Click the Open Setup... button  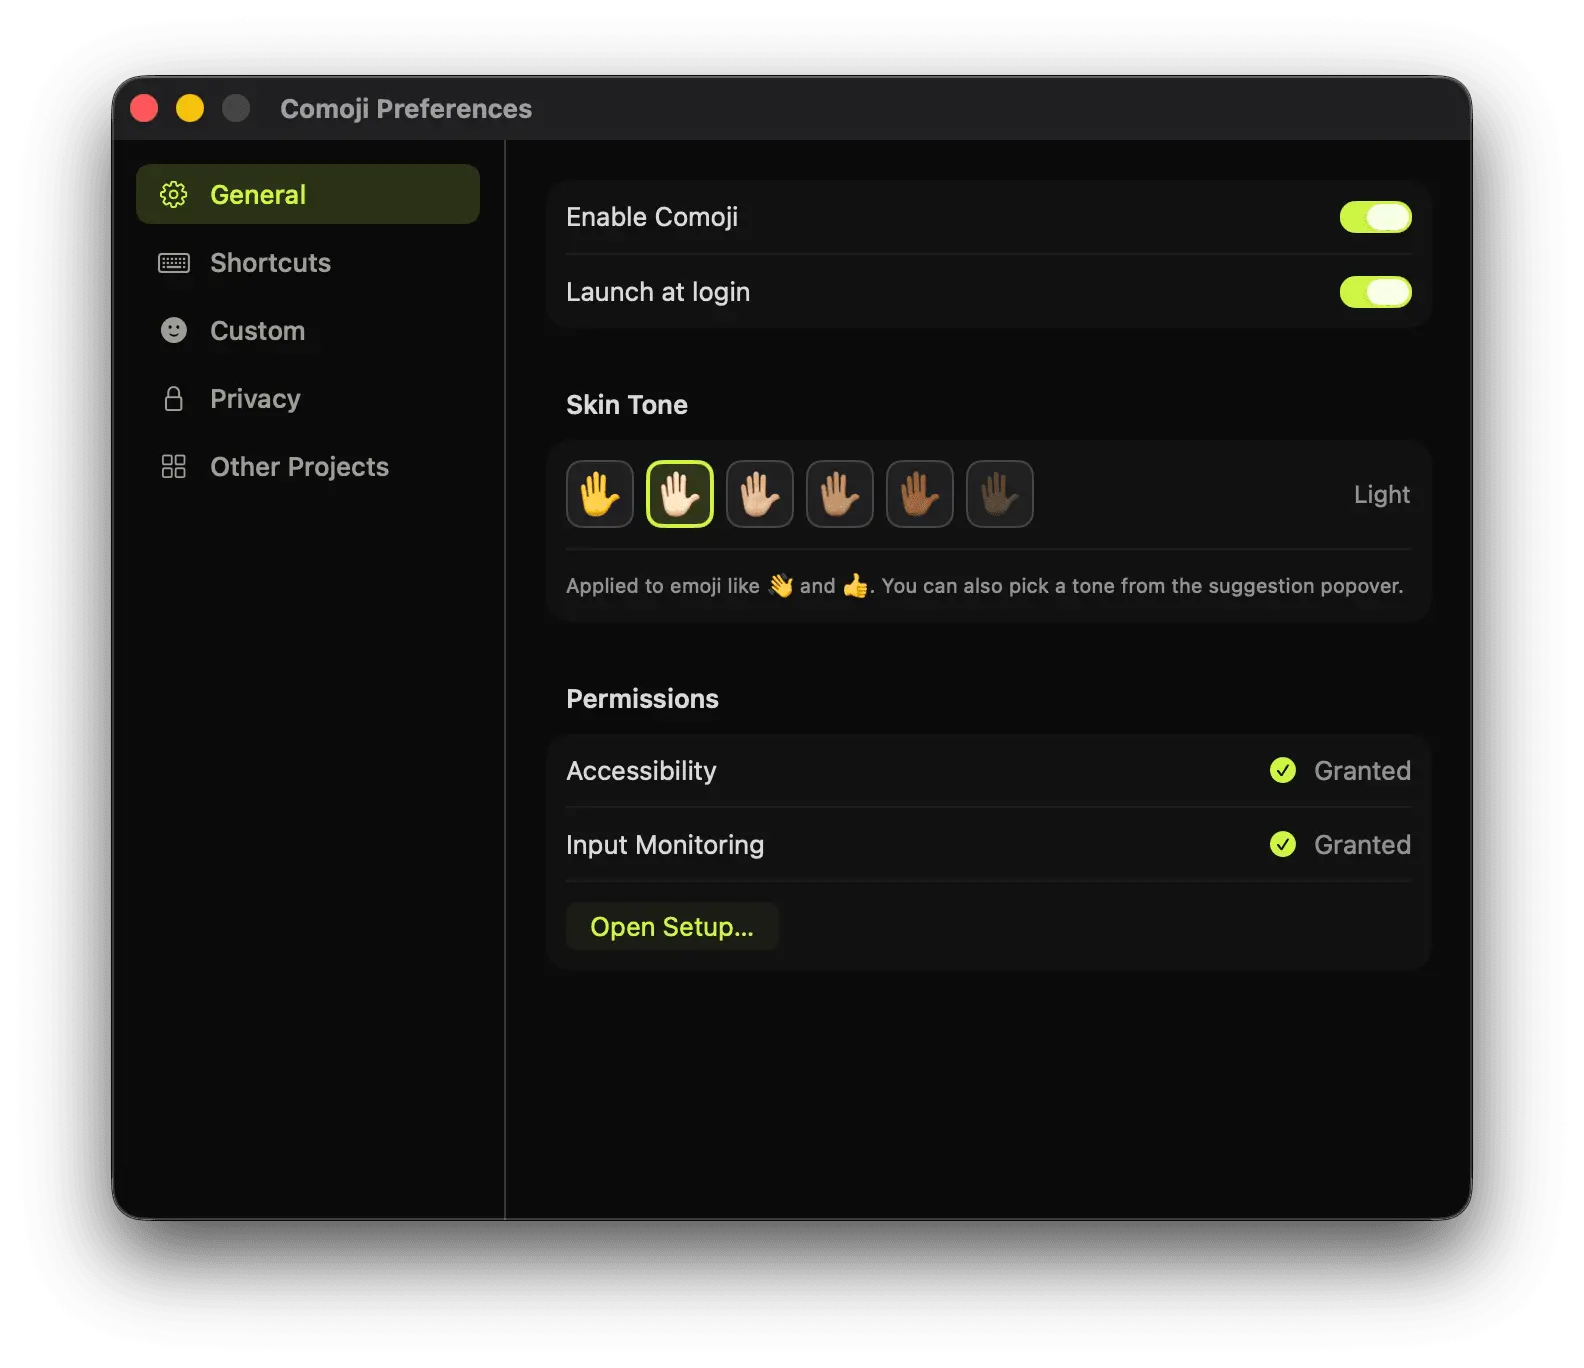coord(672,927)
